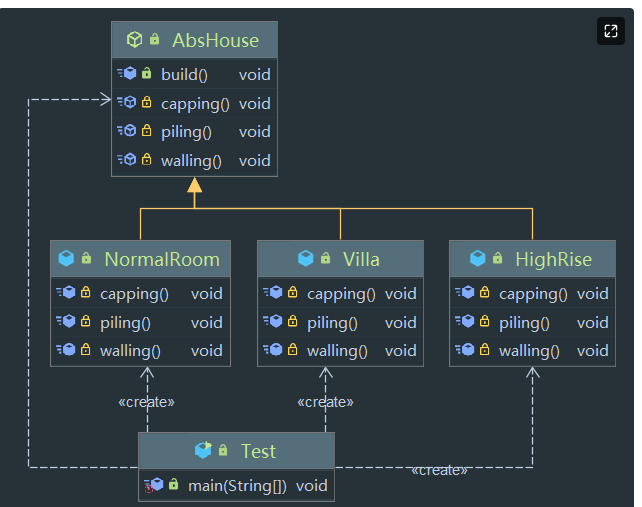Click the Villa class icon

pos(306,259)
